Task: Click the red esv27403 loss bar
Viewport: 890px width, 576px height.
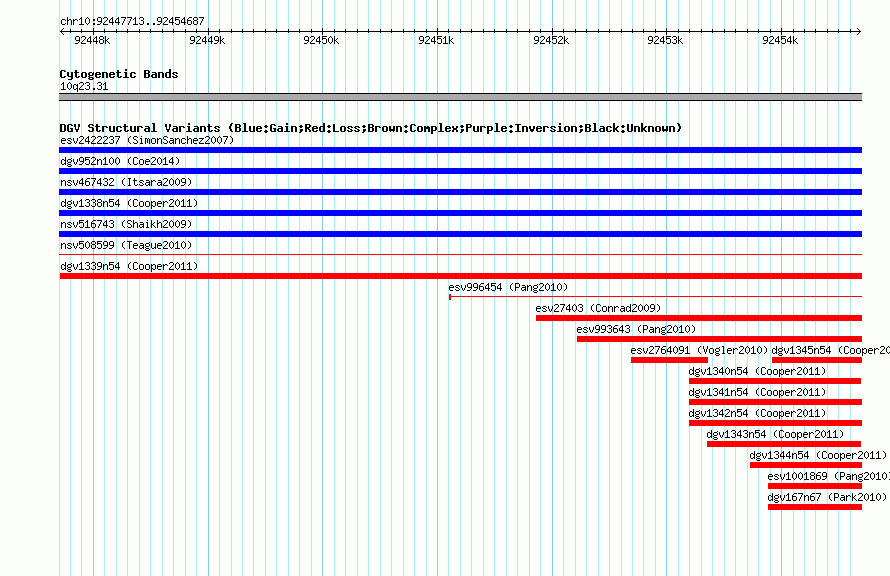Action: pos(699,318)
